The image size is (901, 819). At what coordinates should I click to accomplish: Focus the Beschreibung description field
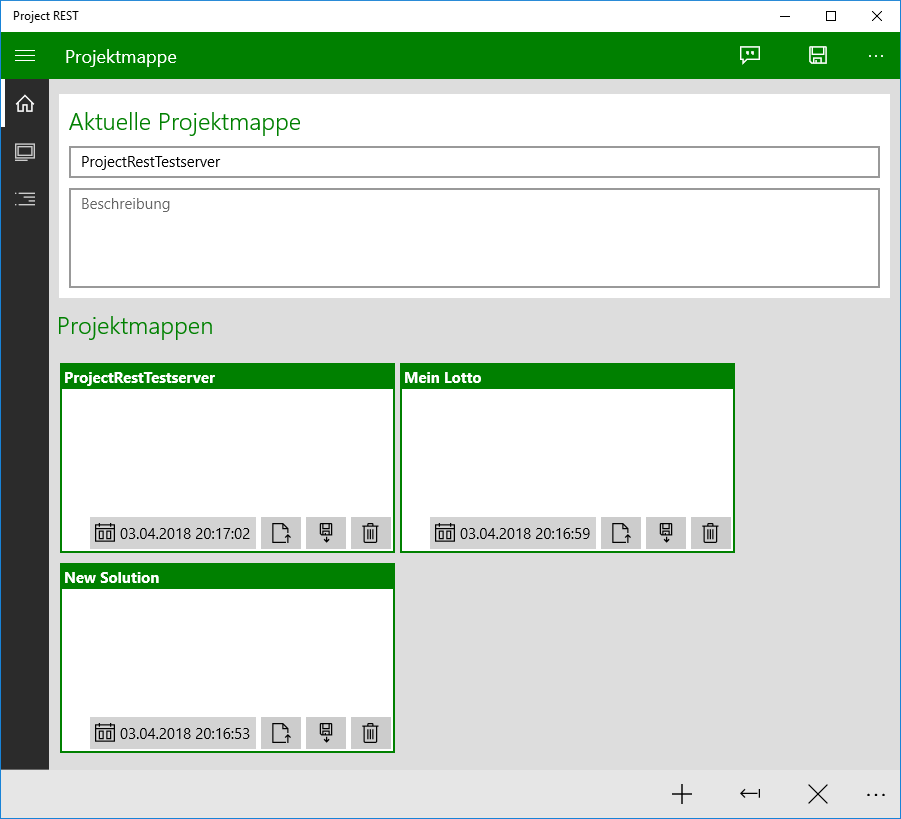(474, 238)
